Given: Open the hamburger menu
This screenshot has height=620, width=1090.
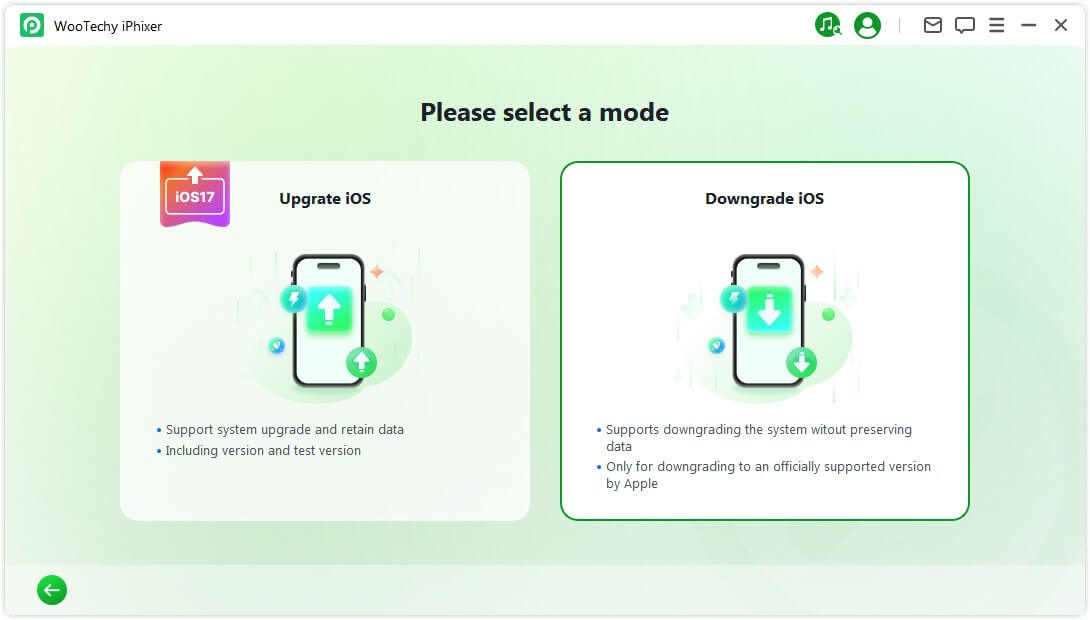Looking at the screenshot, I should tap(996, 25).
